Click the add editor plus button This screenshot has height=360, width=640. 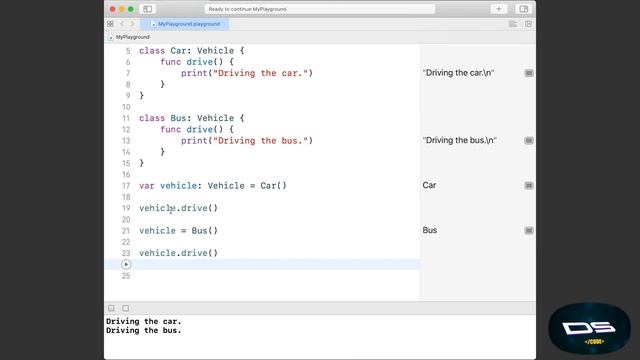[498, 9]
